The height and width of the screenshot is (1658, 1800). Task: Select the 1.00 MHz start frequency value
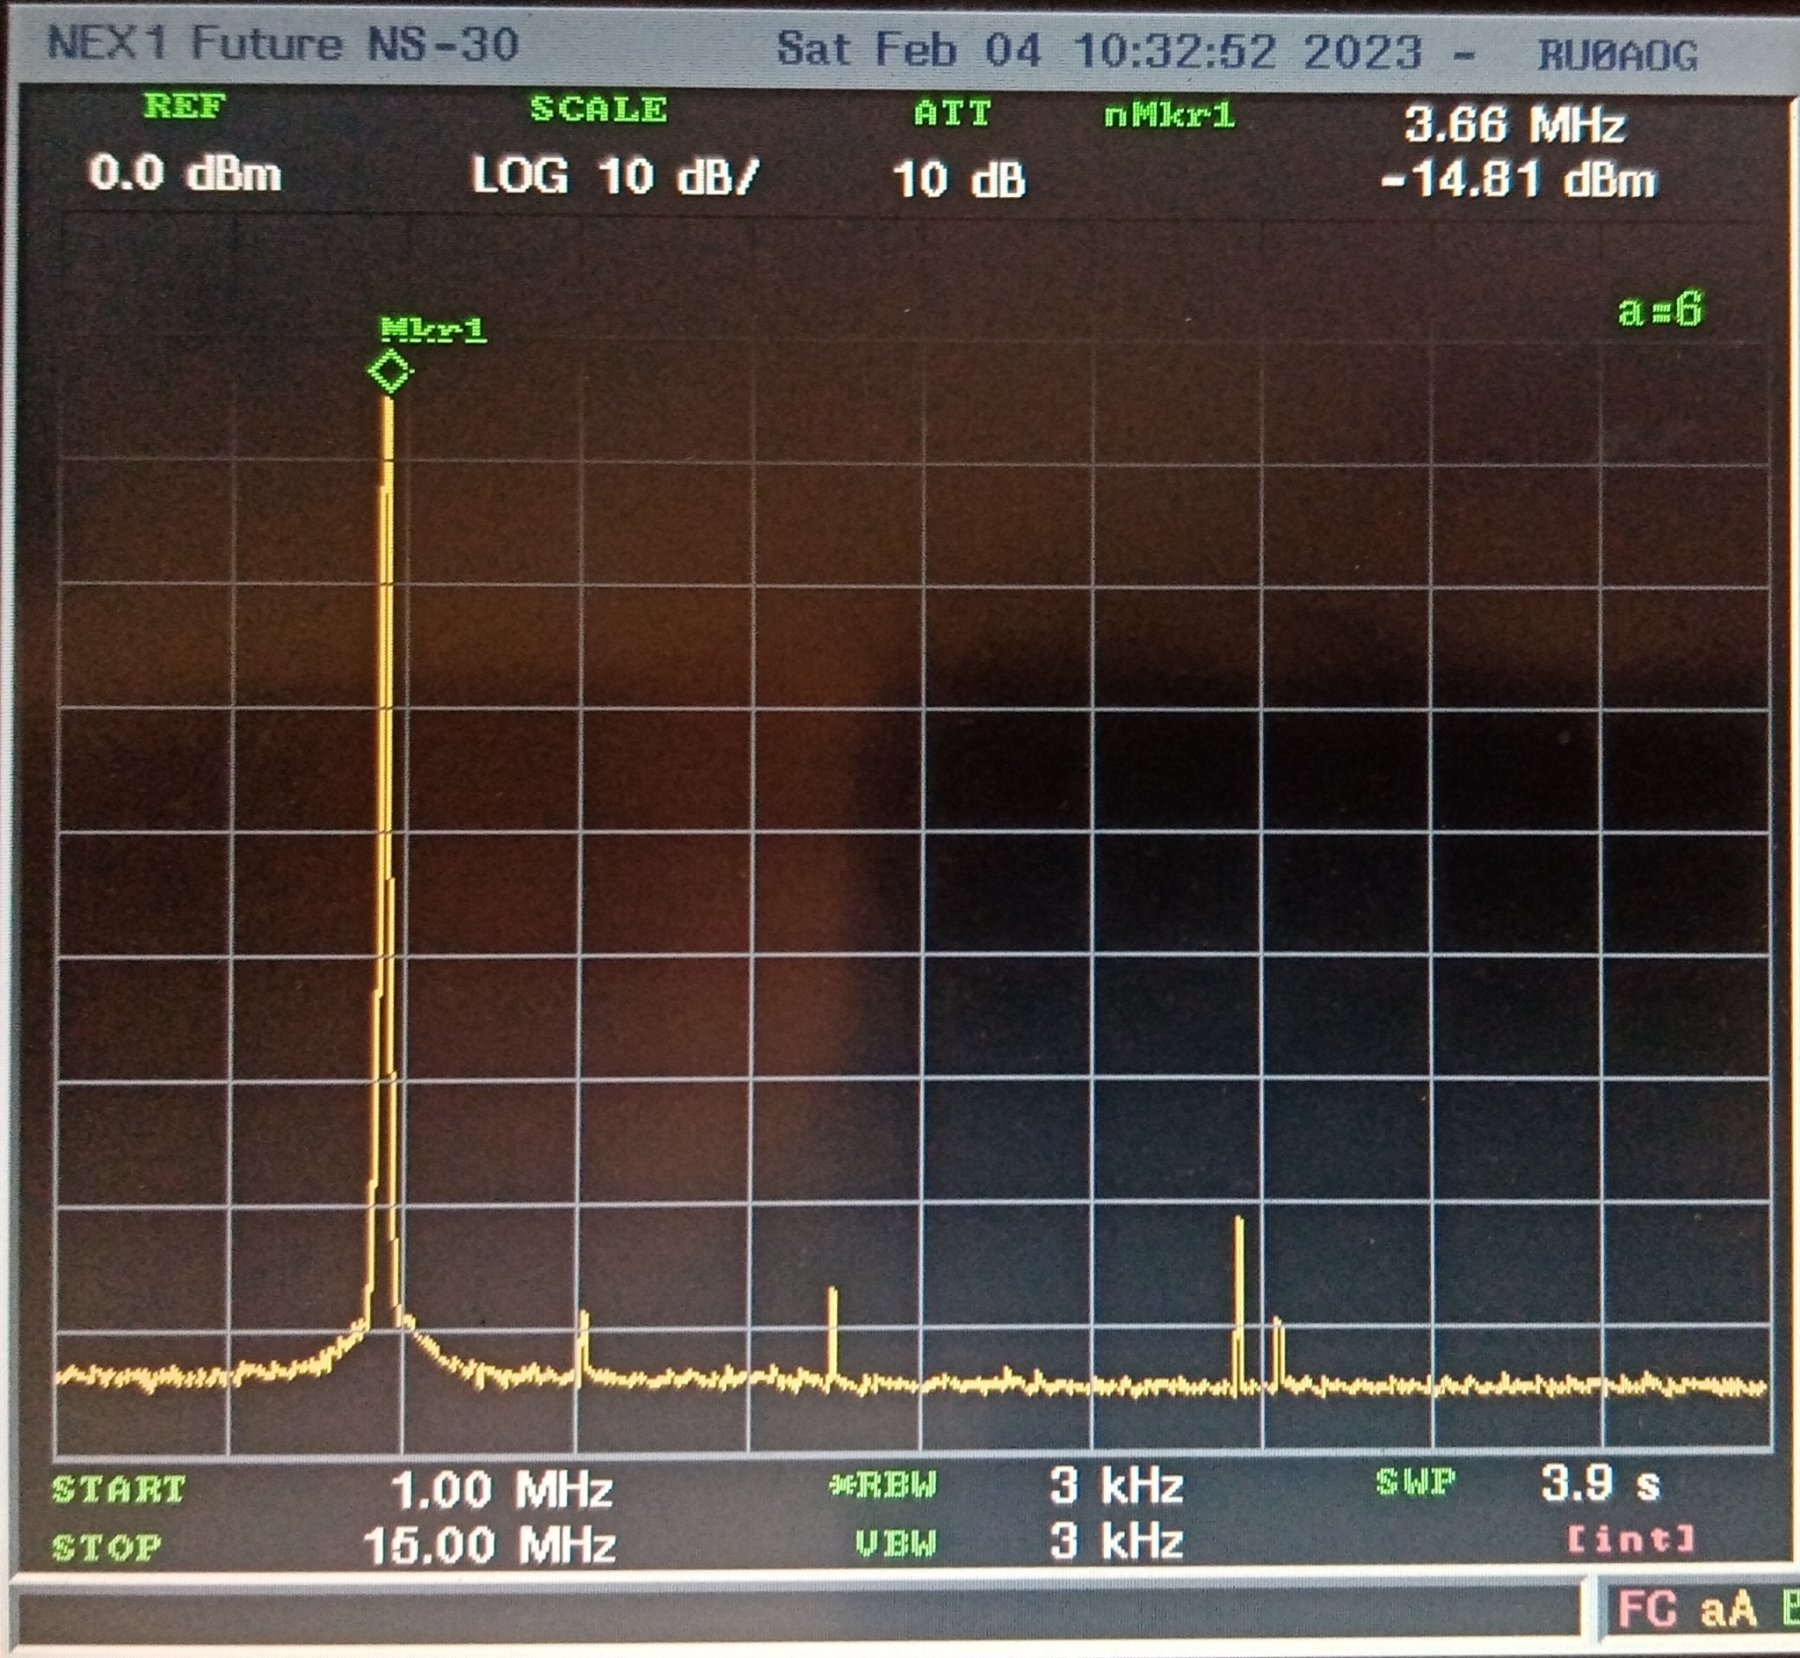(501, 1490)
